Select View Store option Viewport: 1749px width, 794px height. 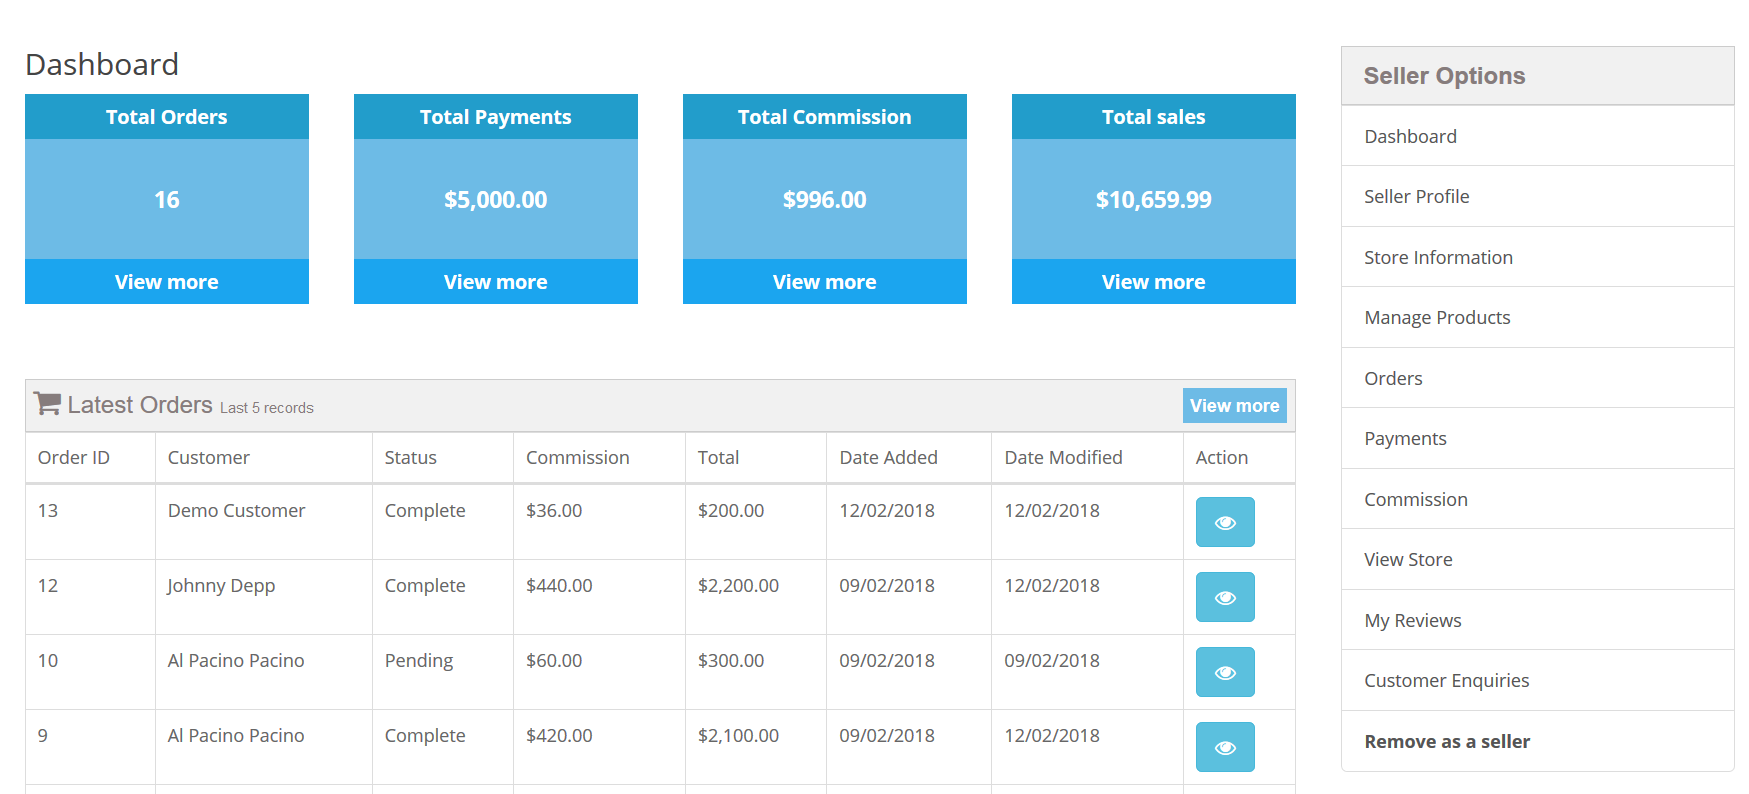(x=1538, y=560)
